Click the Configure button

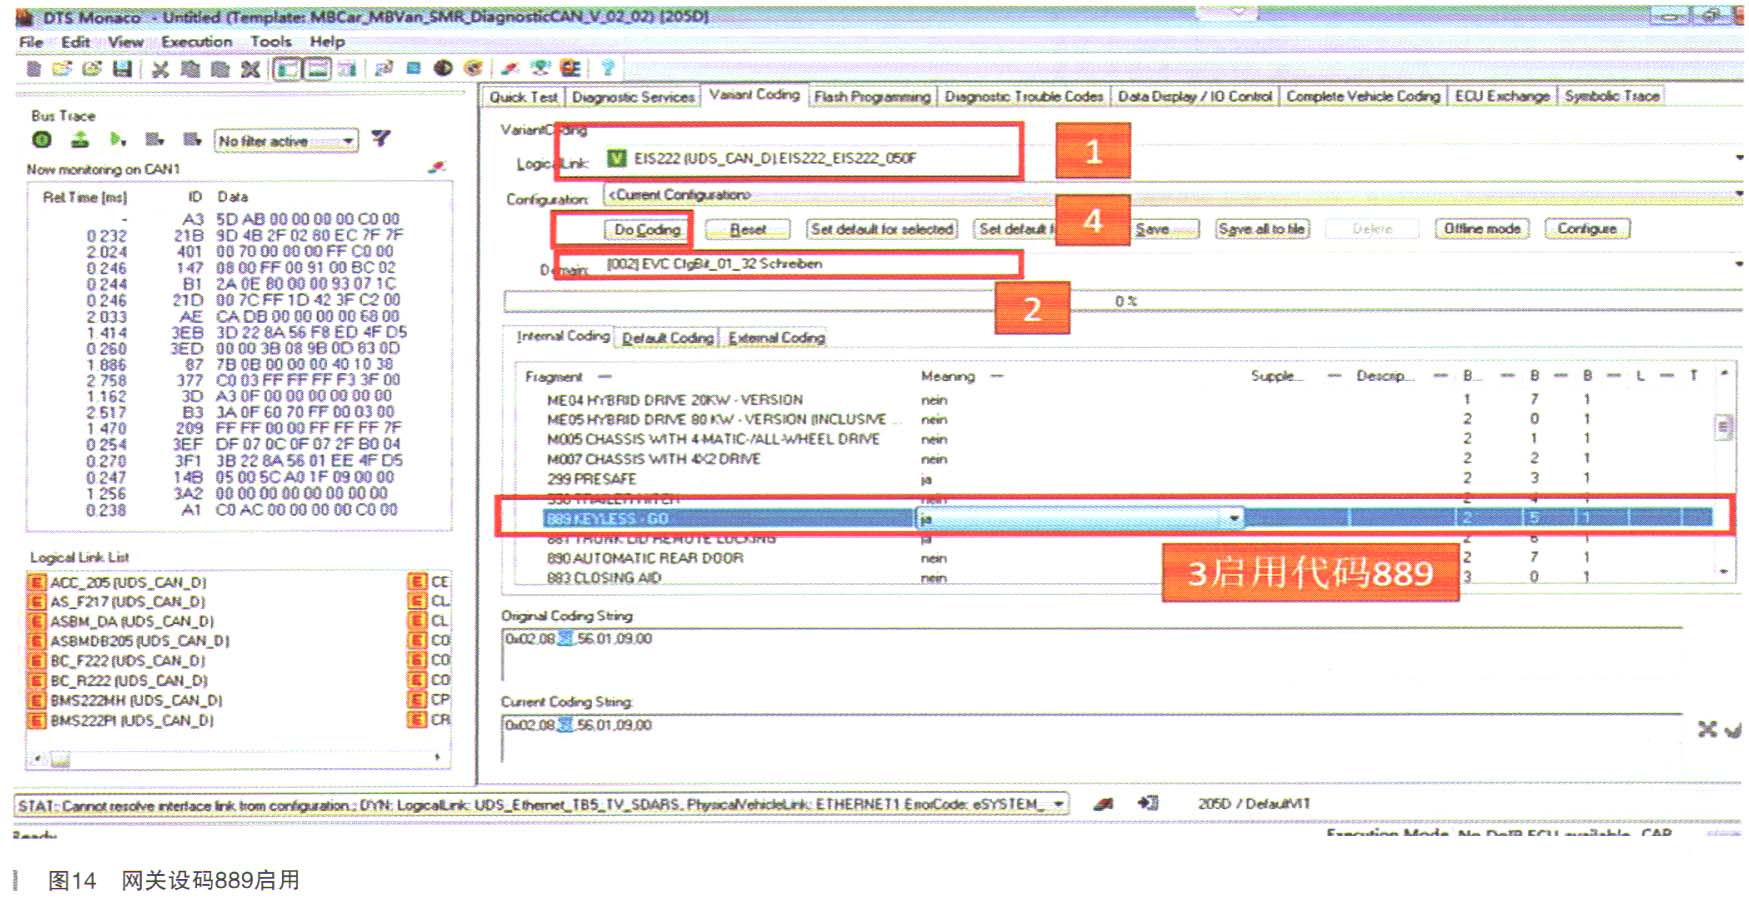point(1587,229)
